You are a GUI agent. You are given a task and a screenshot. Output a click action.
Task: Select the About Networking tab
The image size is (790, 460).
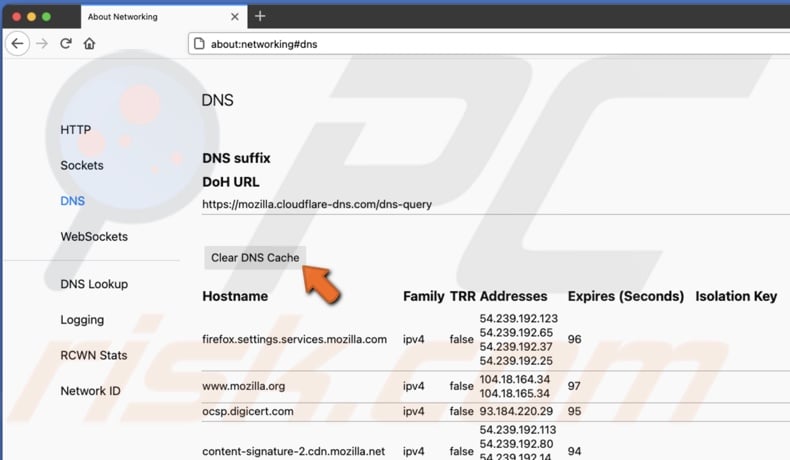pos(164,17)
